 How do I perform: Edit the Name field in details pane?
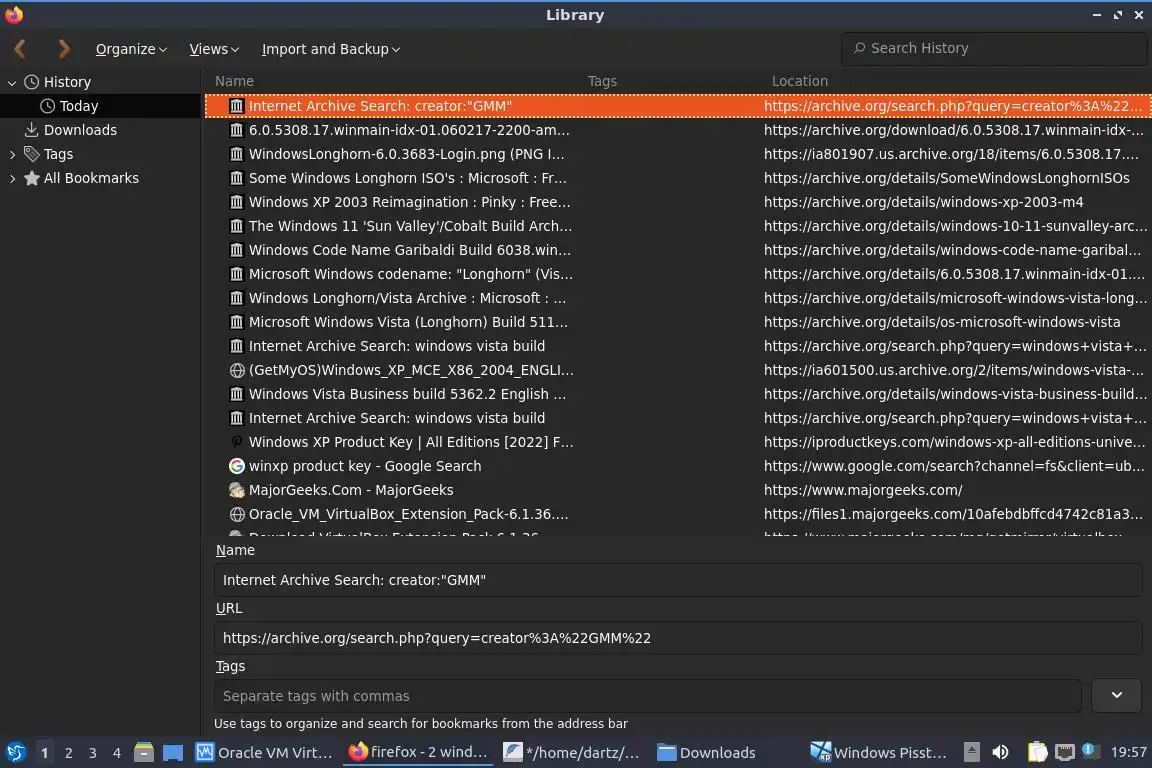click(678, 580)
